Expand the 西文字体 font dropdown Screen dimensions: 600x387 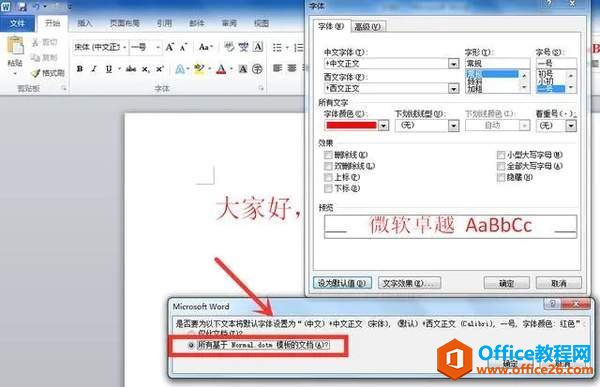coord(453,88)
